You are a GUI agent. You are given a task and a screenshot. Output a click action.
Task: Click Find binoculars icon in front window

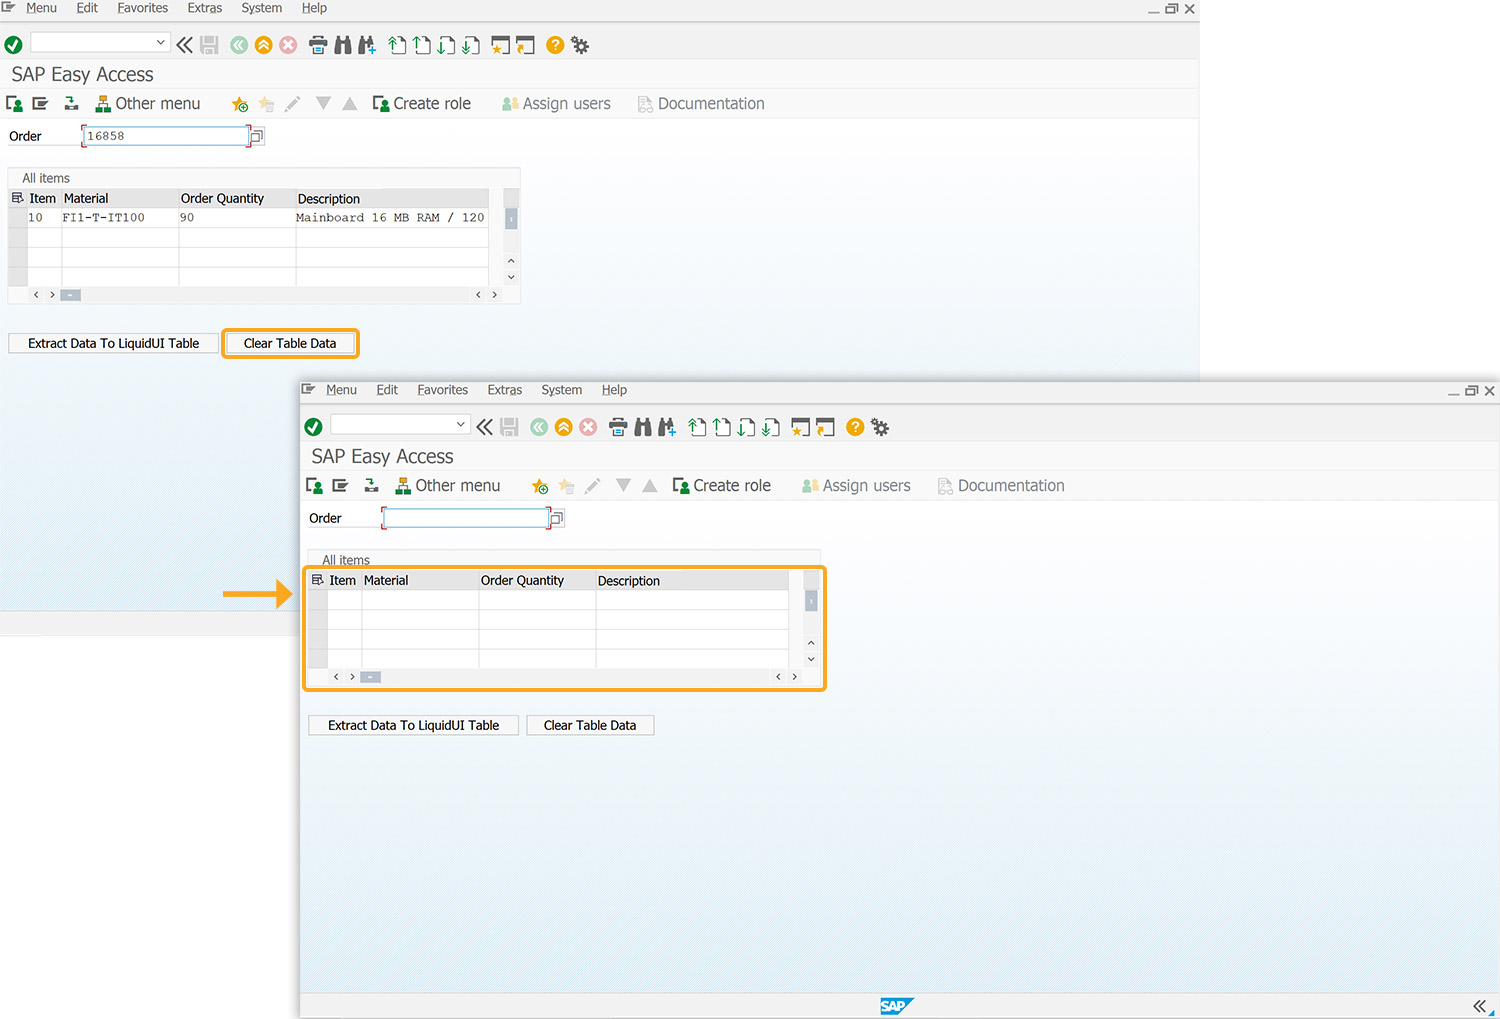pos(643,427)
